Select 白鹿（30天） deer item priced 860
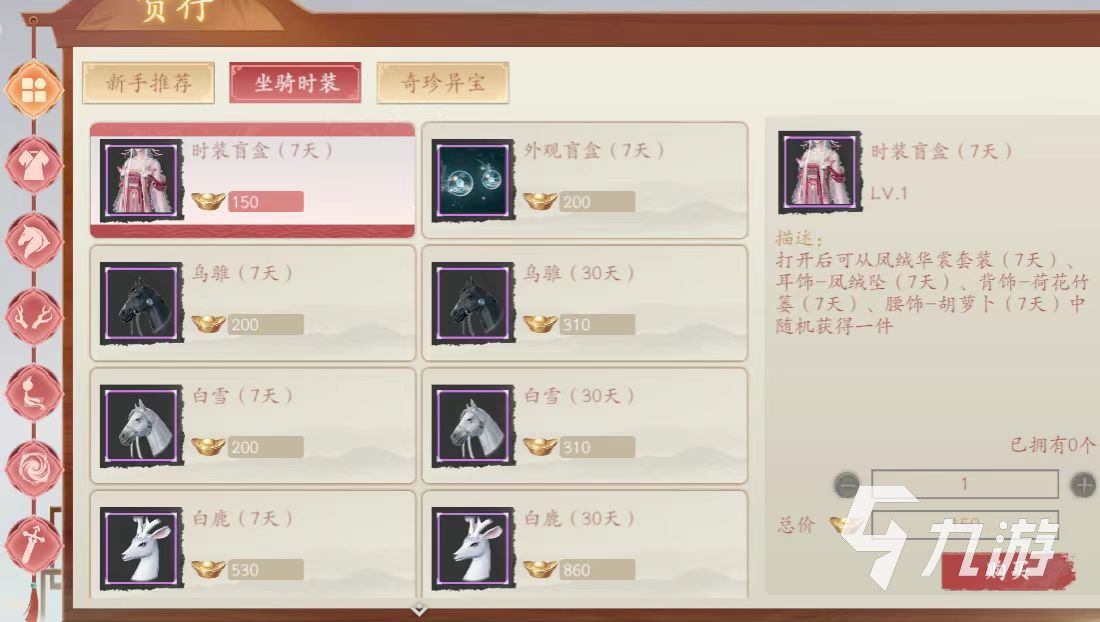 [x=584, y=545]
